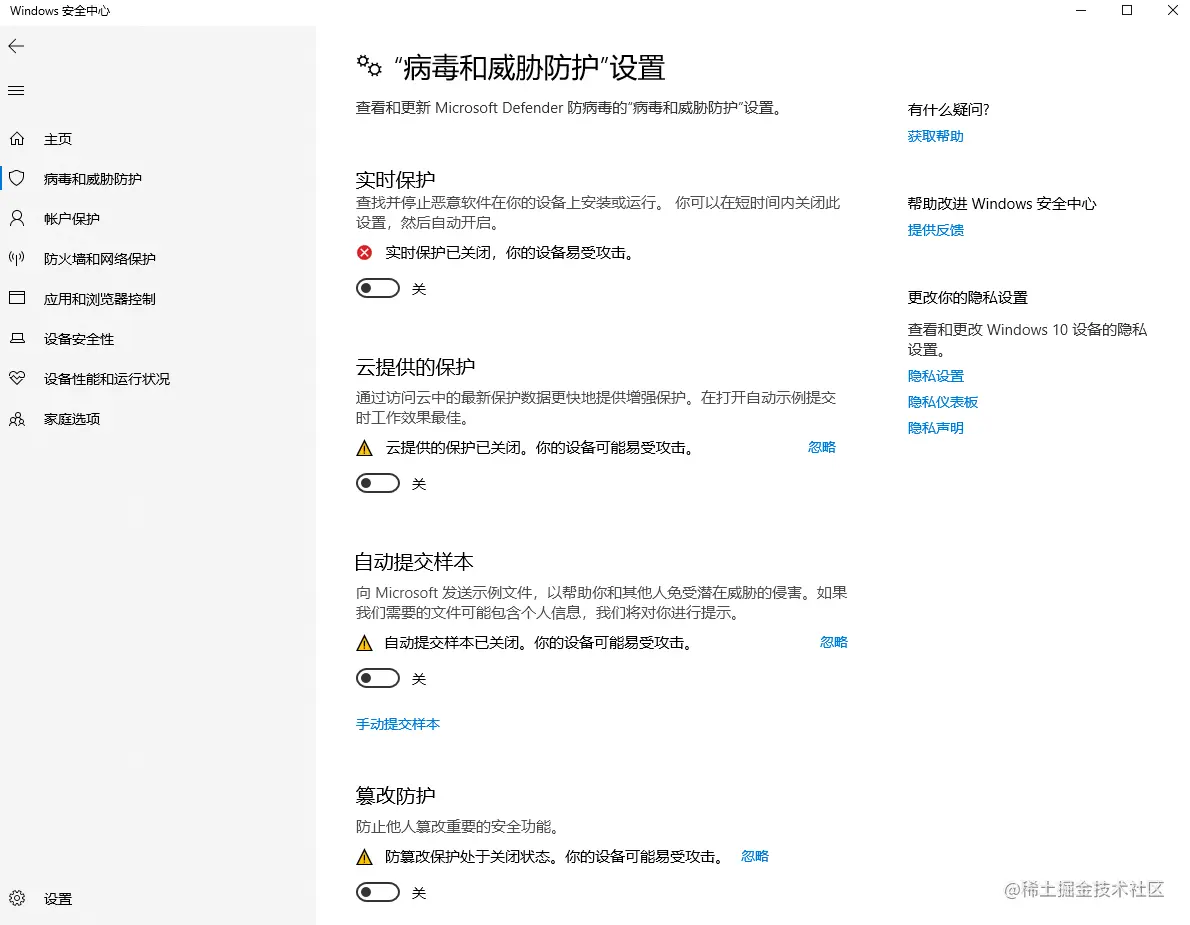Click the back arrow icon
Screen dimensions: 1190x925
[x=16, y=46]
